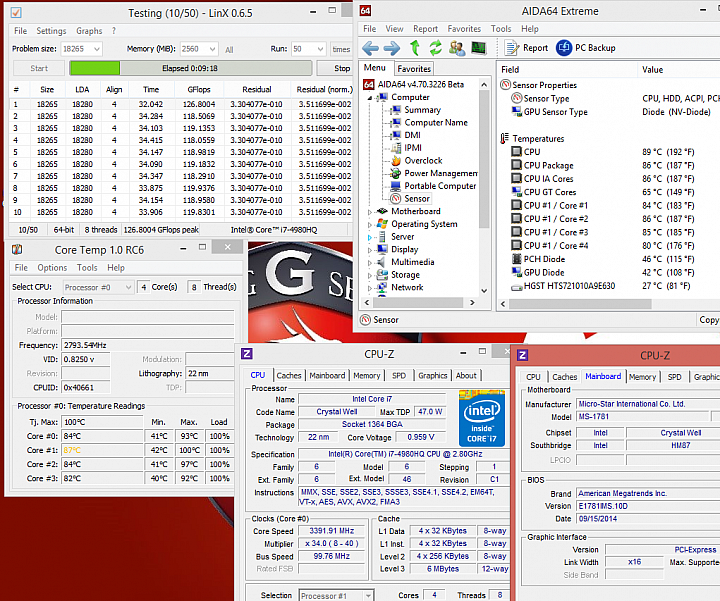Click the Intel Core i7 logo in CPU-Z
Viewport: 720px width, 601px height.
[x=482, y=418]
